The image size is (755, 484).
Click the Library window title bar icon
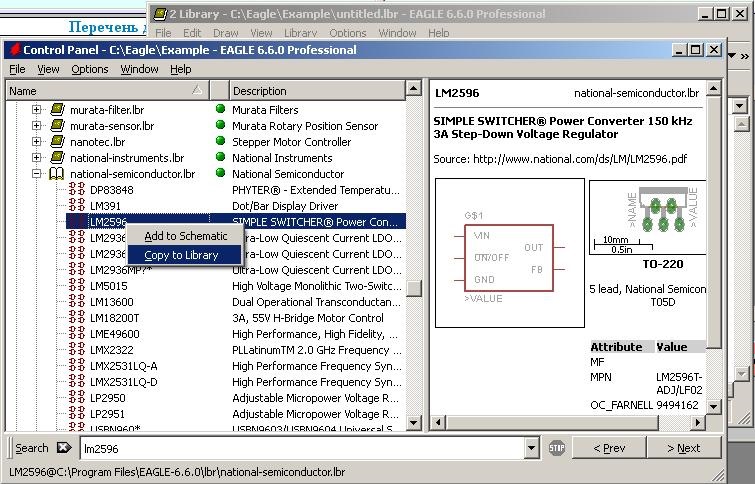point(160,14)
